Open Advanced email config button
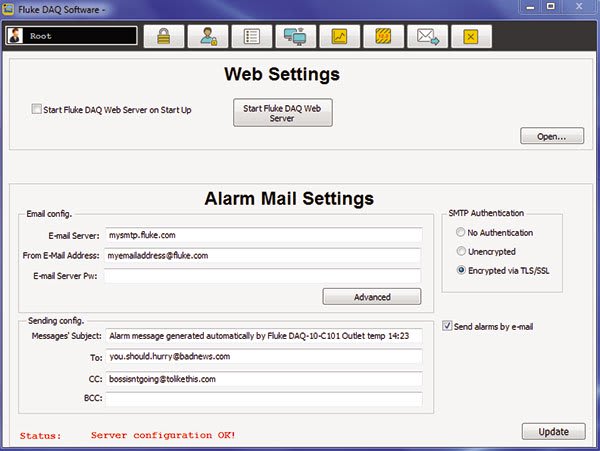600x451 pixels. (372, 297)
